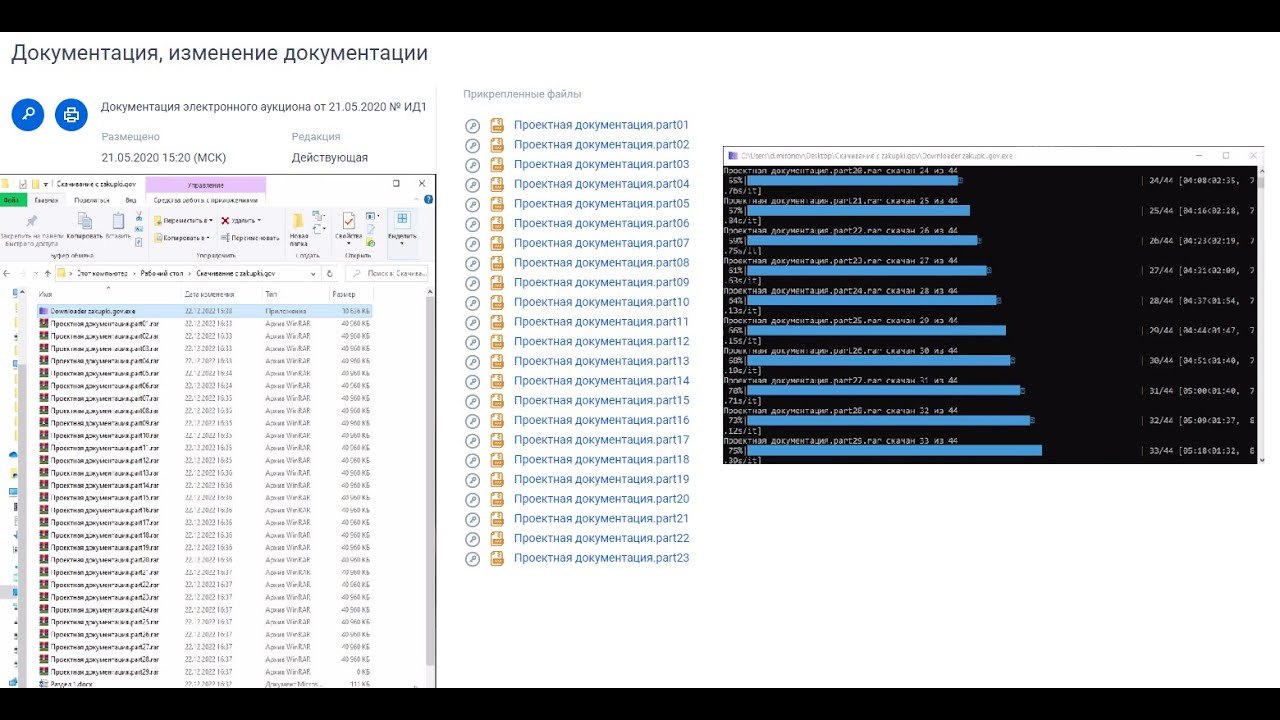1280x720 pixels.
Task: Select Downloader.zakupki.gov.exe row in Explorer
Action: [x=204, y=311]
